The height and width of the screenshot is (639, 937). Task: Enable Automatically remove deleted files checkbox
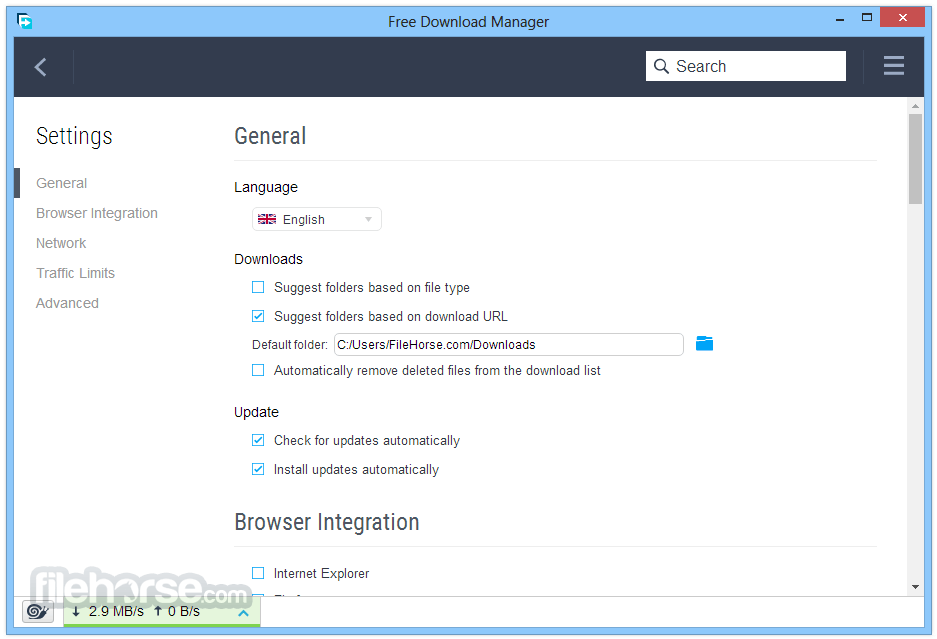[258, 371]
